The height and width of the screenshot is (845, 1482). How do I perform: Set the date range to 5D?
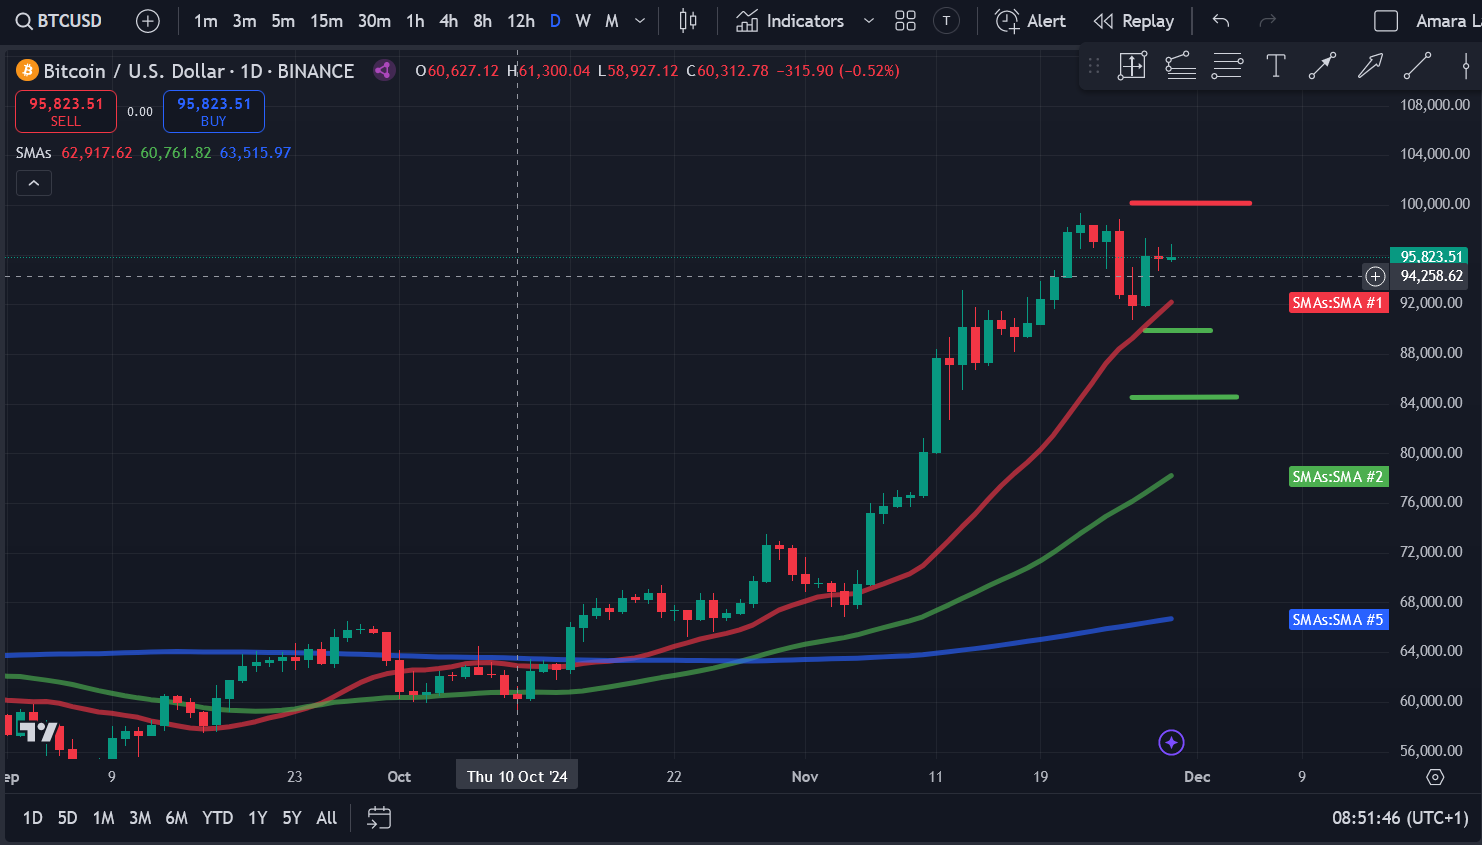click(67, 818)
